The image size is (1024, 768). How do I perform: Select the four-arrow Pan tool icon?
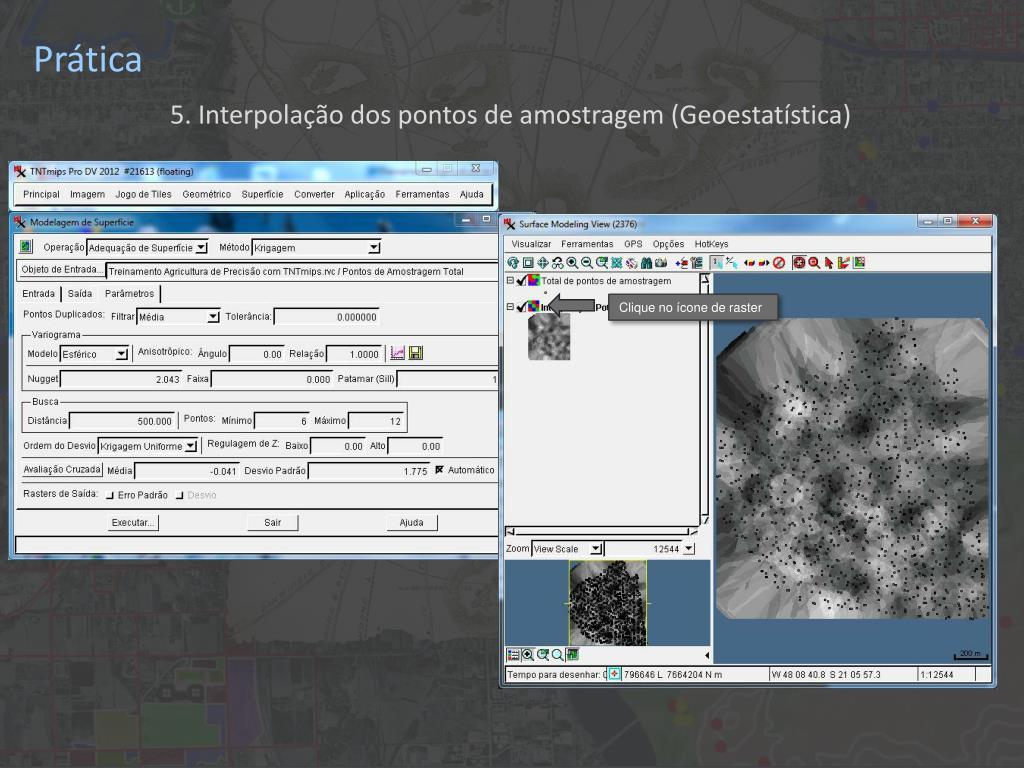point(543,263)
